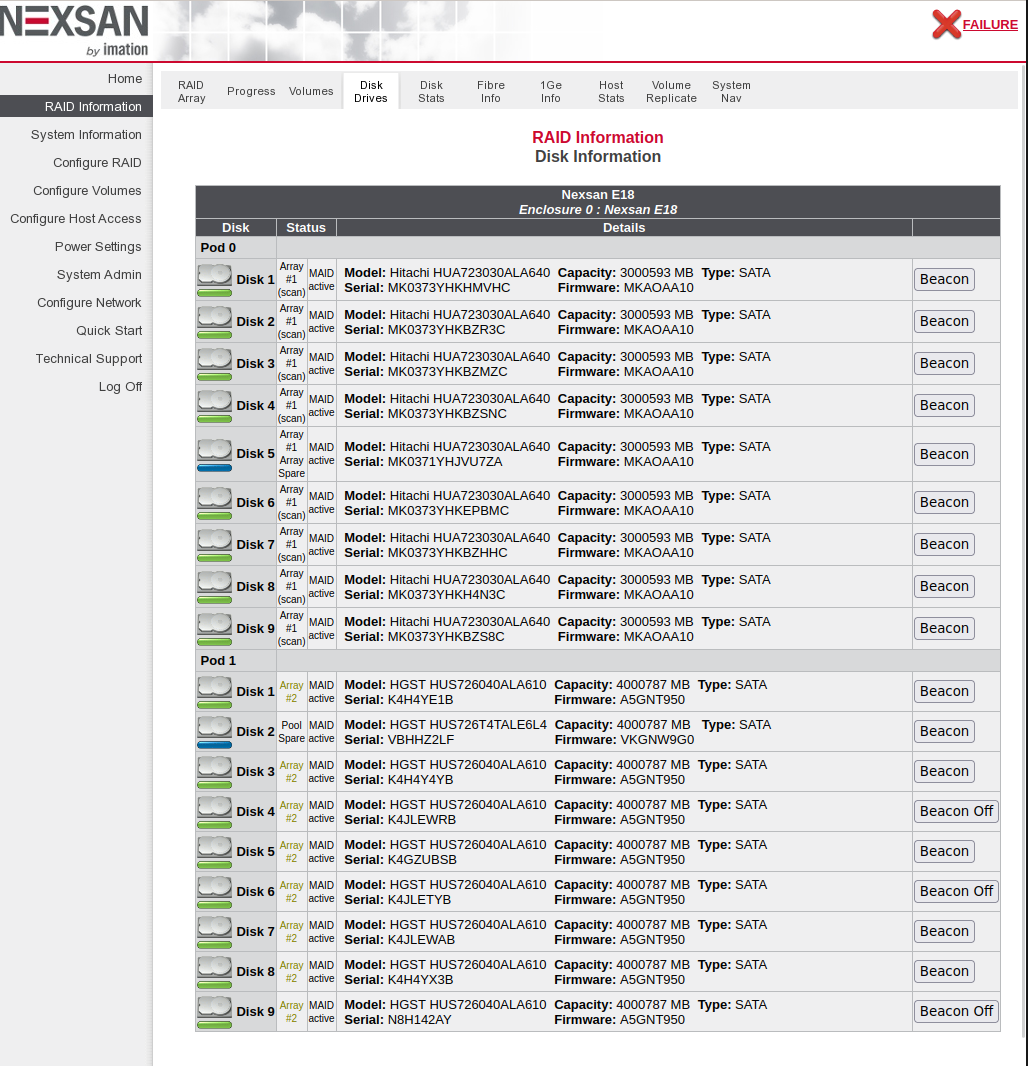The image size is (1028, 1066).
Task: Click Beacon for Pod 1 Disk 1
Action: point(944,691)
